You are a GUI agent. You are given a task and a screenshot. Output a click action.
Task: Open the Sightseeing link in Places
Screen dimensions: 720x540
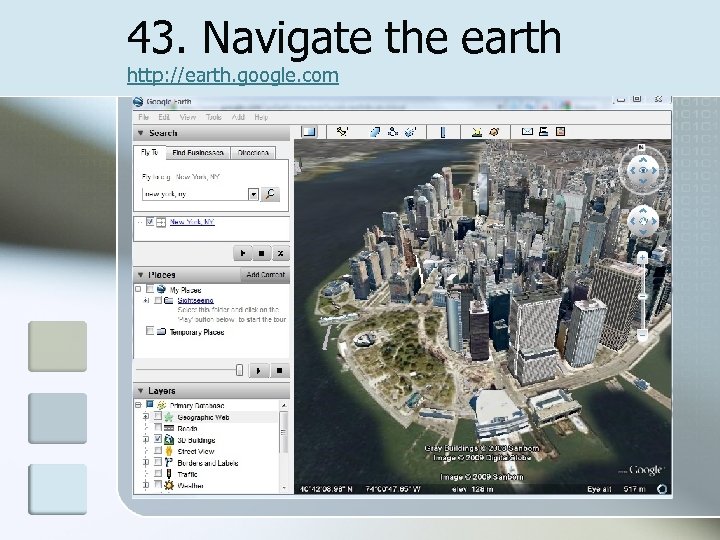point(195,300)
